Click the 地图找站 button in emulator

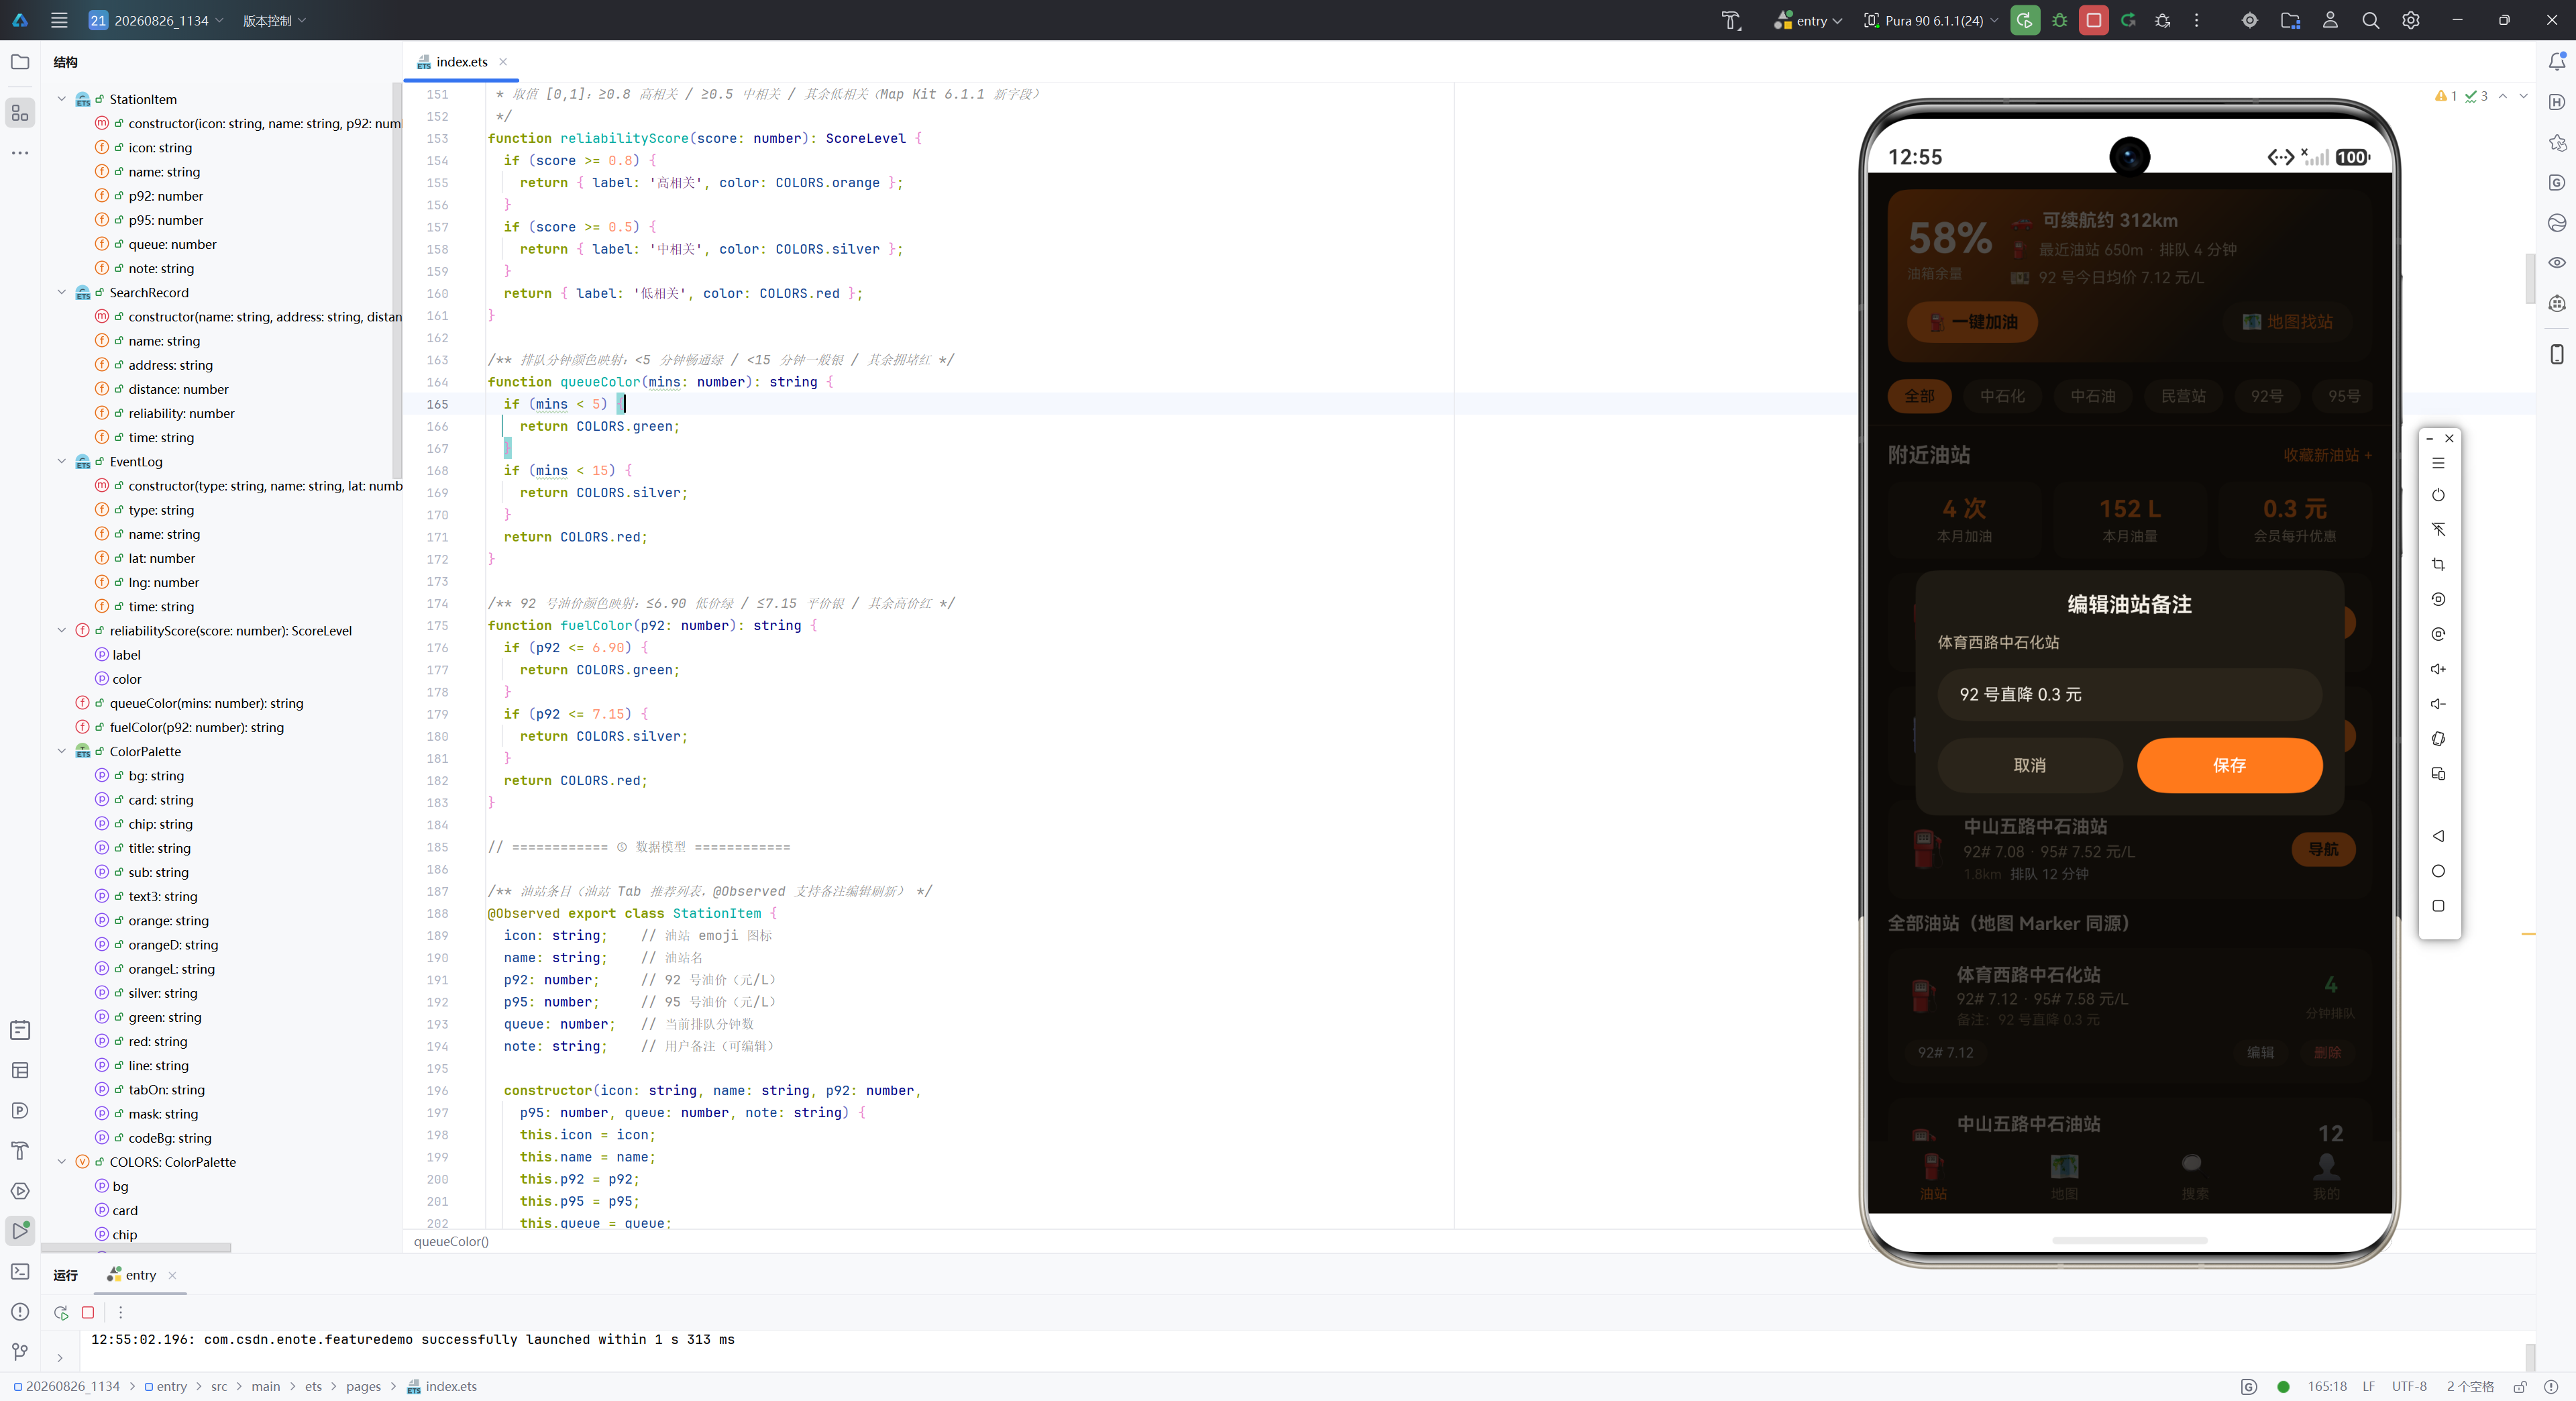point(2288,322)
